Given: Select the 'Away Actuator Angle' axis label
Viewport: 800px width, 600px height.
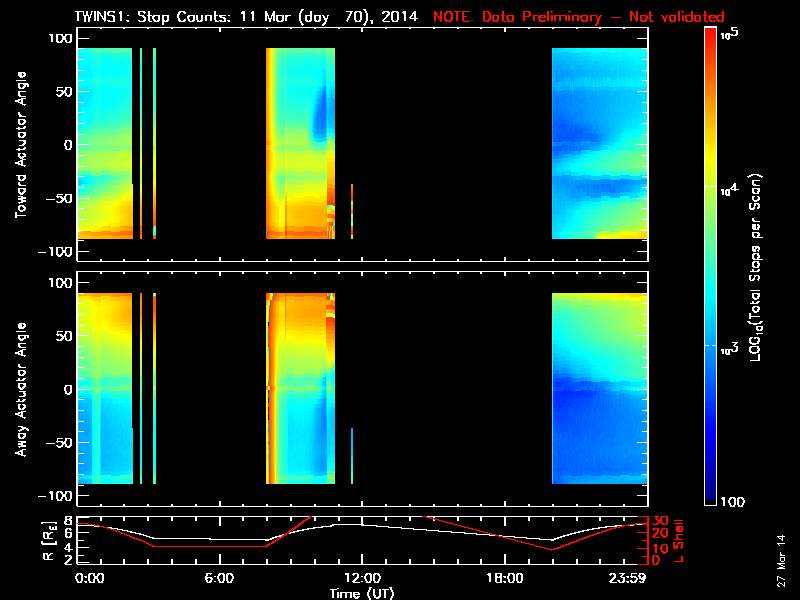Looking at the screenshot, I should tap(18, 389).
